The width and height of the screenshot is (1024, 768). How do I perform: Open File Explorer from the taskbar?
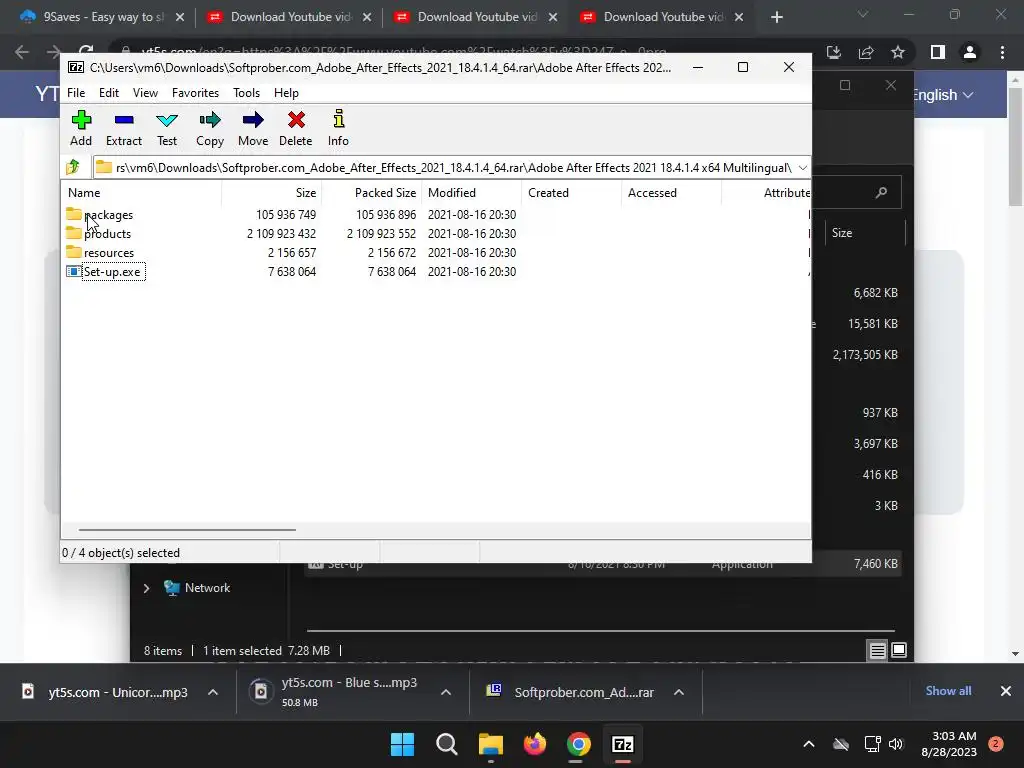pyautogui.click(x=490, y=744)
